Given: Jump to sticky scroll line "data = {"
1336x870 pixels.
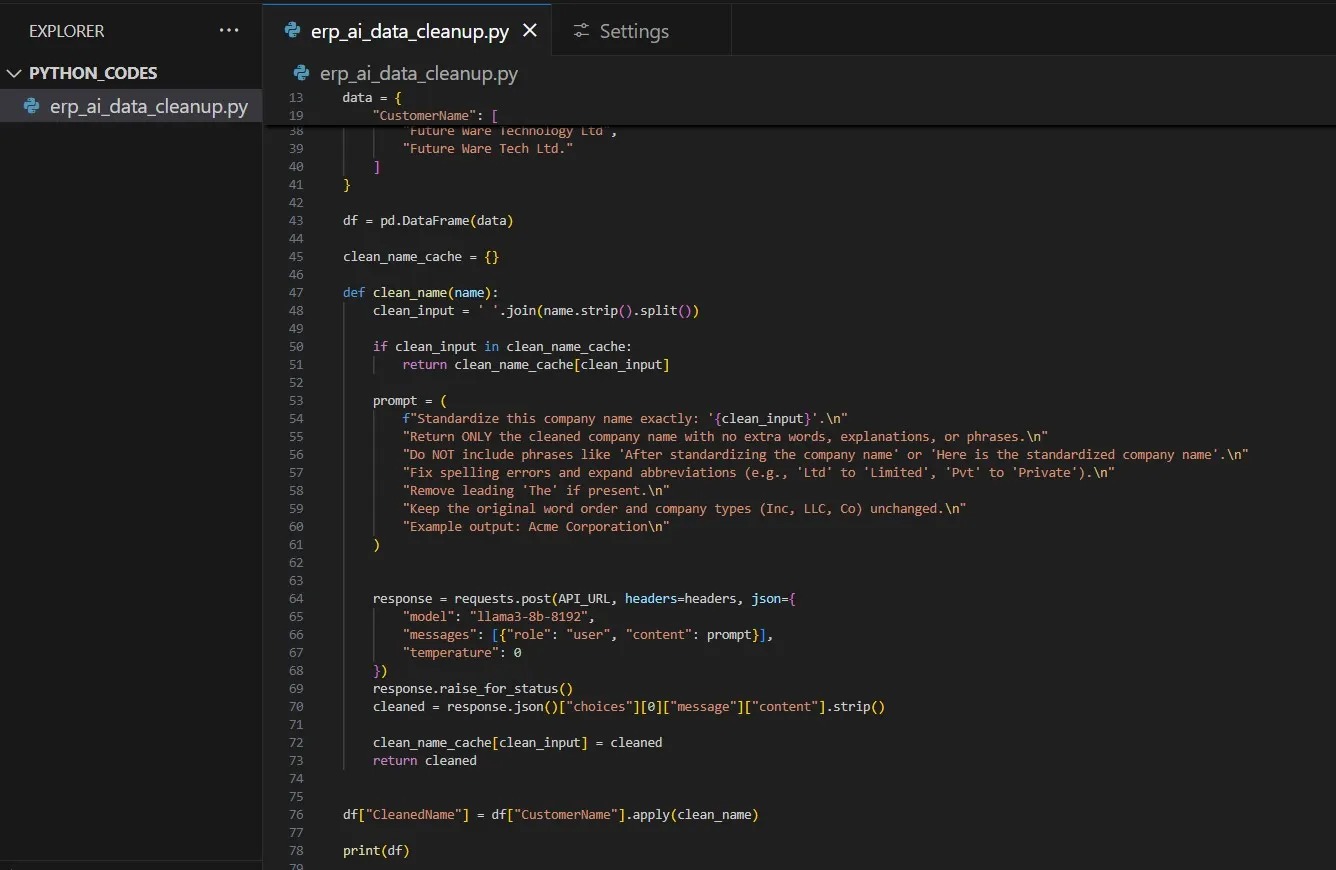Looking at the screenshot, I should click(372, 98).
